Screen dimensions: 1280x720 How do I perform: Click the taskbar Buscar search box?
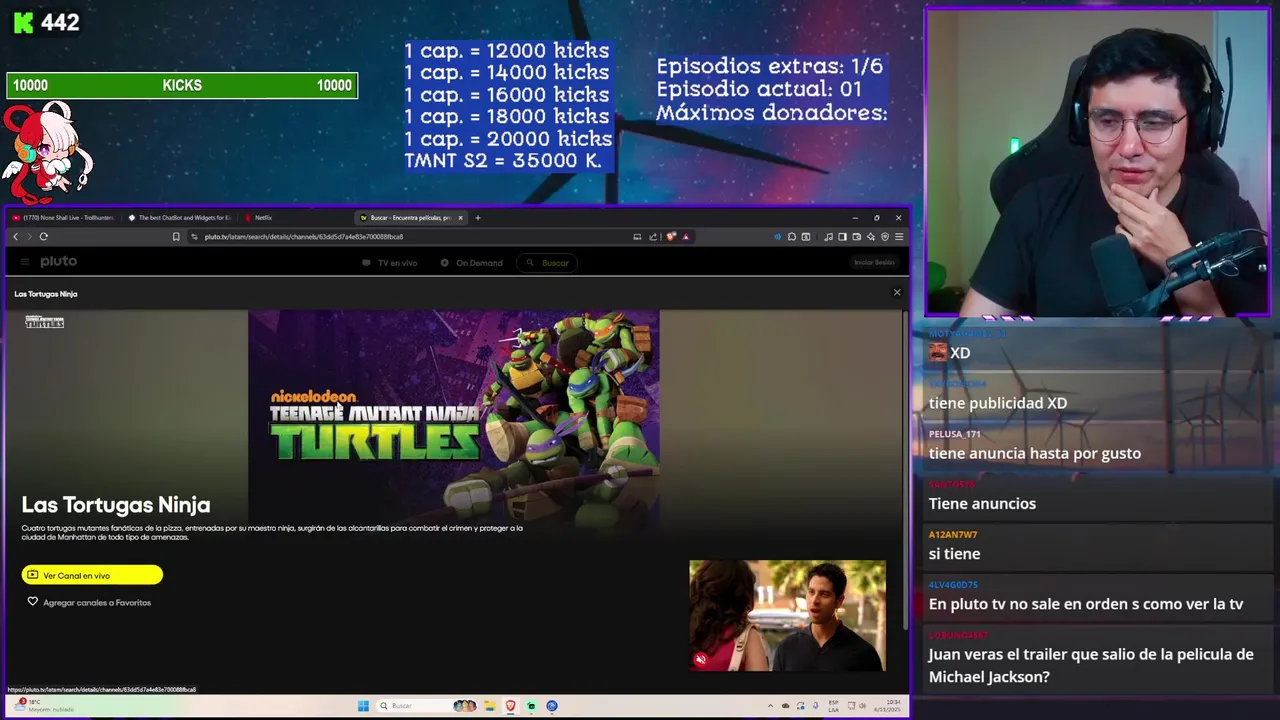[x=427, y=706]
